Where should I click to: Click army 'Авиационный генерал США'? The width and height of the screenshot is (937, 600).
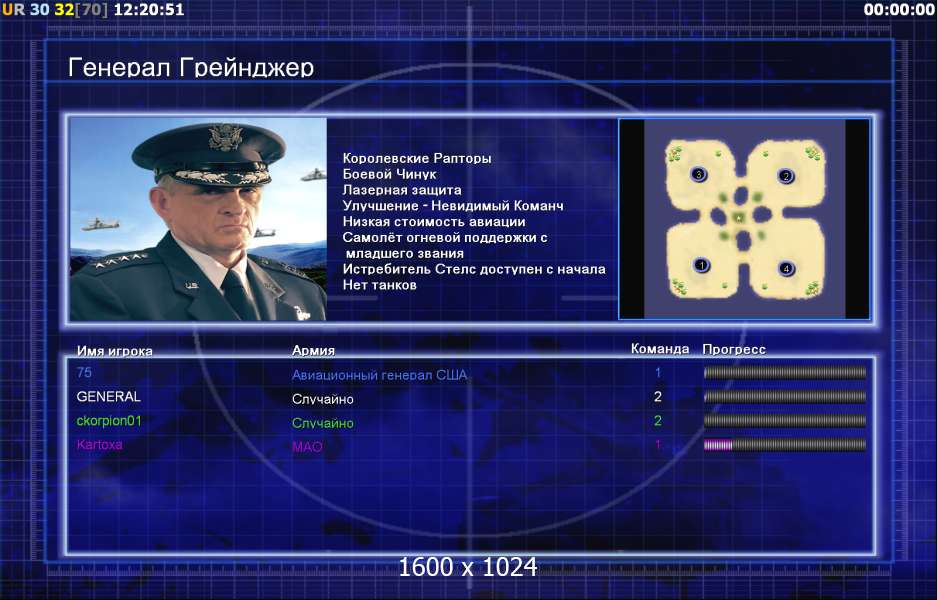[379, 375]
